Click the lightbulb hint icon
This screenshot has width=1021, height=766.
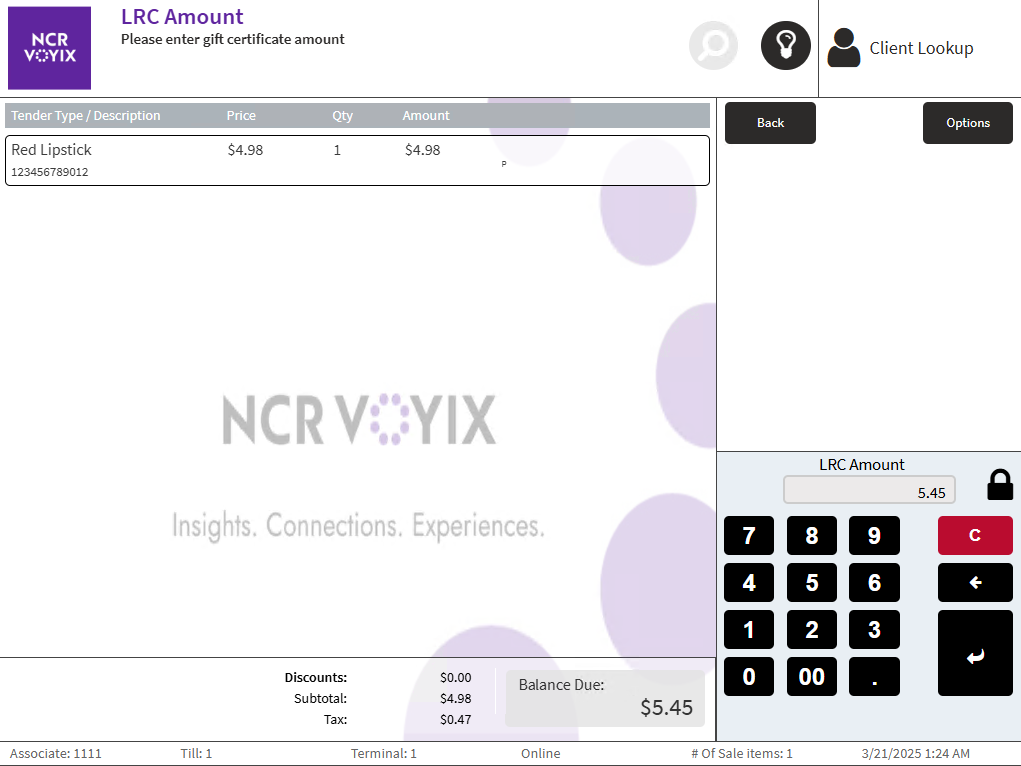[785, 46]
